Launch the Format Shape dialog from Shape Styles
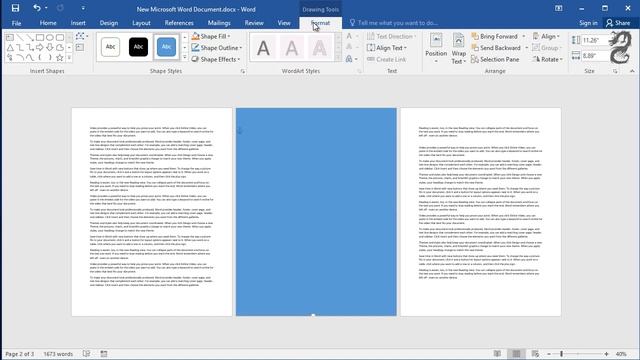The height and width of the screenshot is (360, 640). coord(243,71)
